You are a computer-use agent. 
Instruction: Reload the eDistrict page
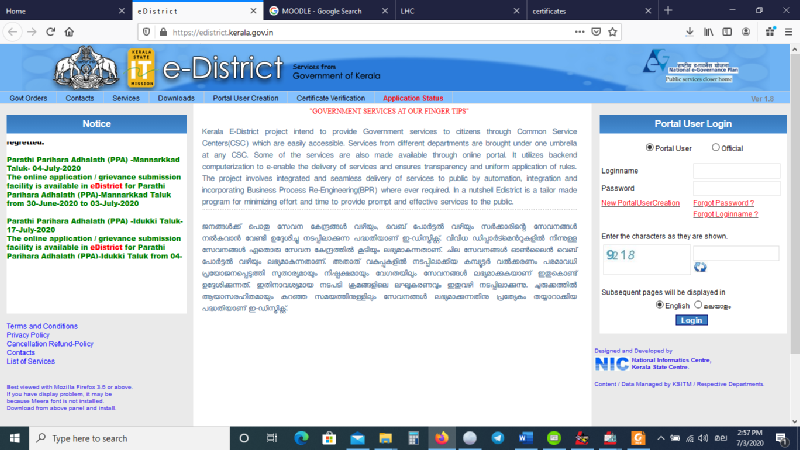pyautogui.click(x=51, y=32)
